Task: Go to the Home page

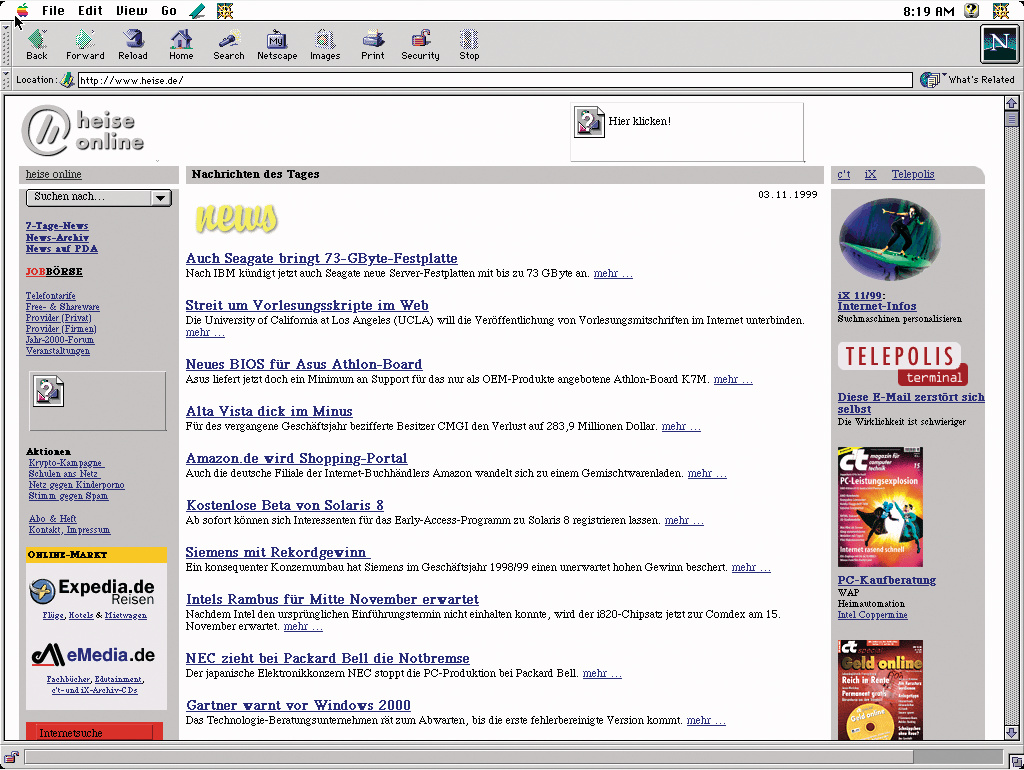Action: pyautogui.click(x=181, y=44)
